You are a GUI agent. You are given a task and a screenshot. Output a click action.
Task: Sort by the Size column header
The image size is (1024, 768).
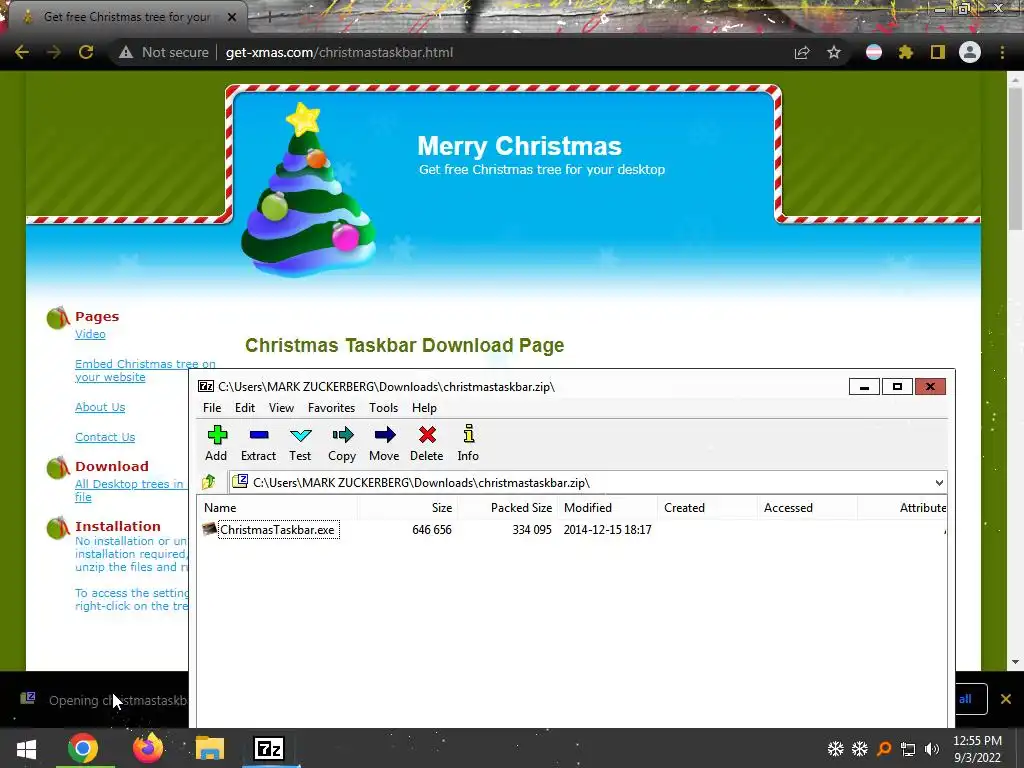(x=407, y=507)
